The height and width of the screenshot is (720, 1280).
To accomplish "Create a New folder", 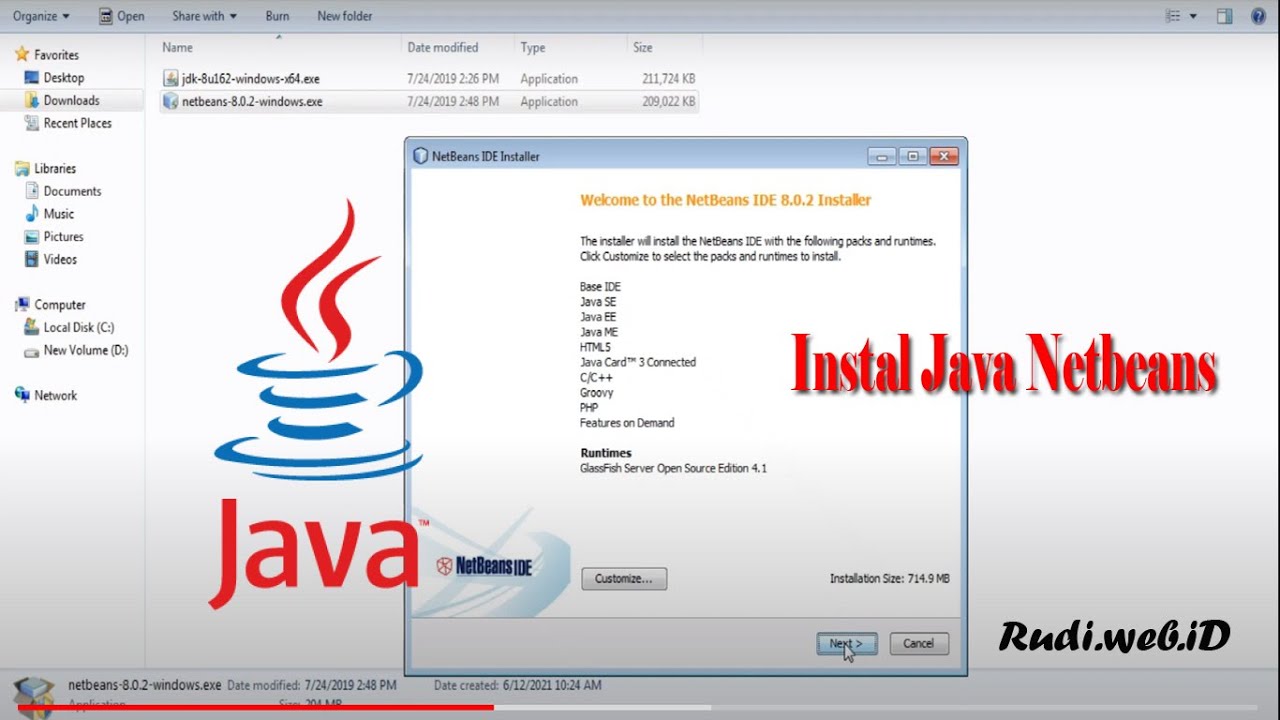I will [x=344, y=16].
